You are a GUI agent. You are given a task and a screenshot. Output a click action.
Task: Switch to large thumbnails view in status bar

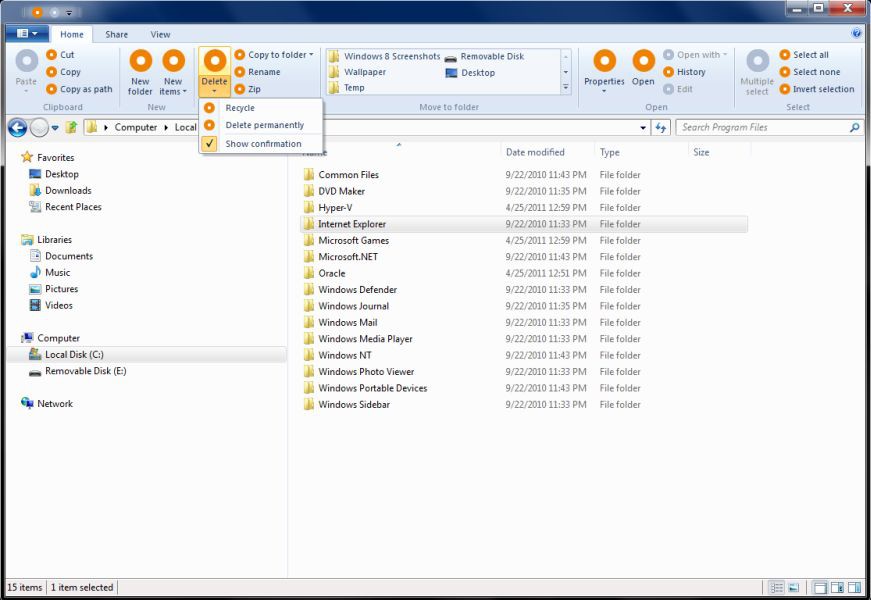click(794, 587)
